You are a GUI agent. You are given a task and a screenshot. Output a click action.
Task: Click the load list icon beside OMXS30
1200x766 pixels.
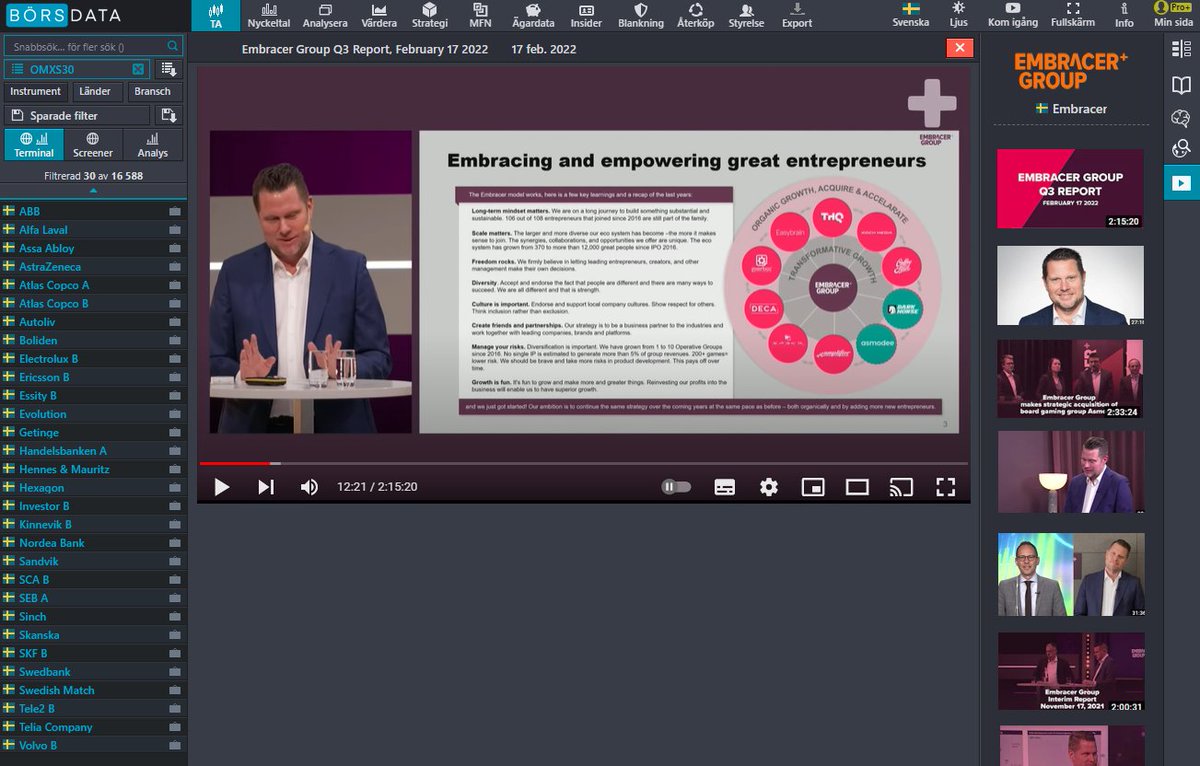[x=168, y=69]
